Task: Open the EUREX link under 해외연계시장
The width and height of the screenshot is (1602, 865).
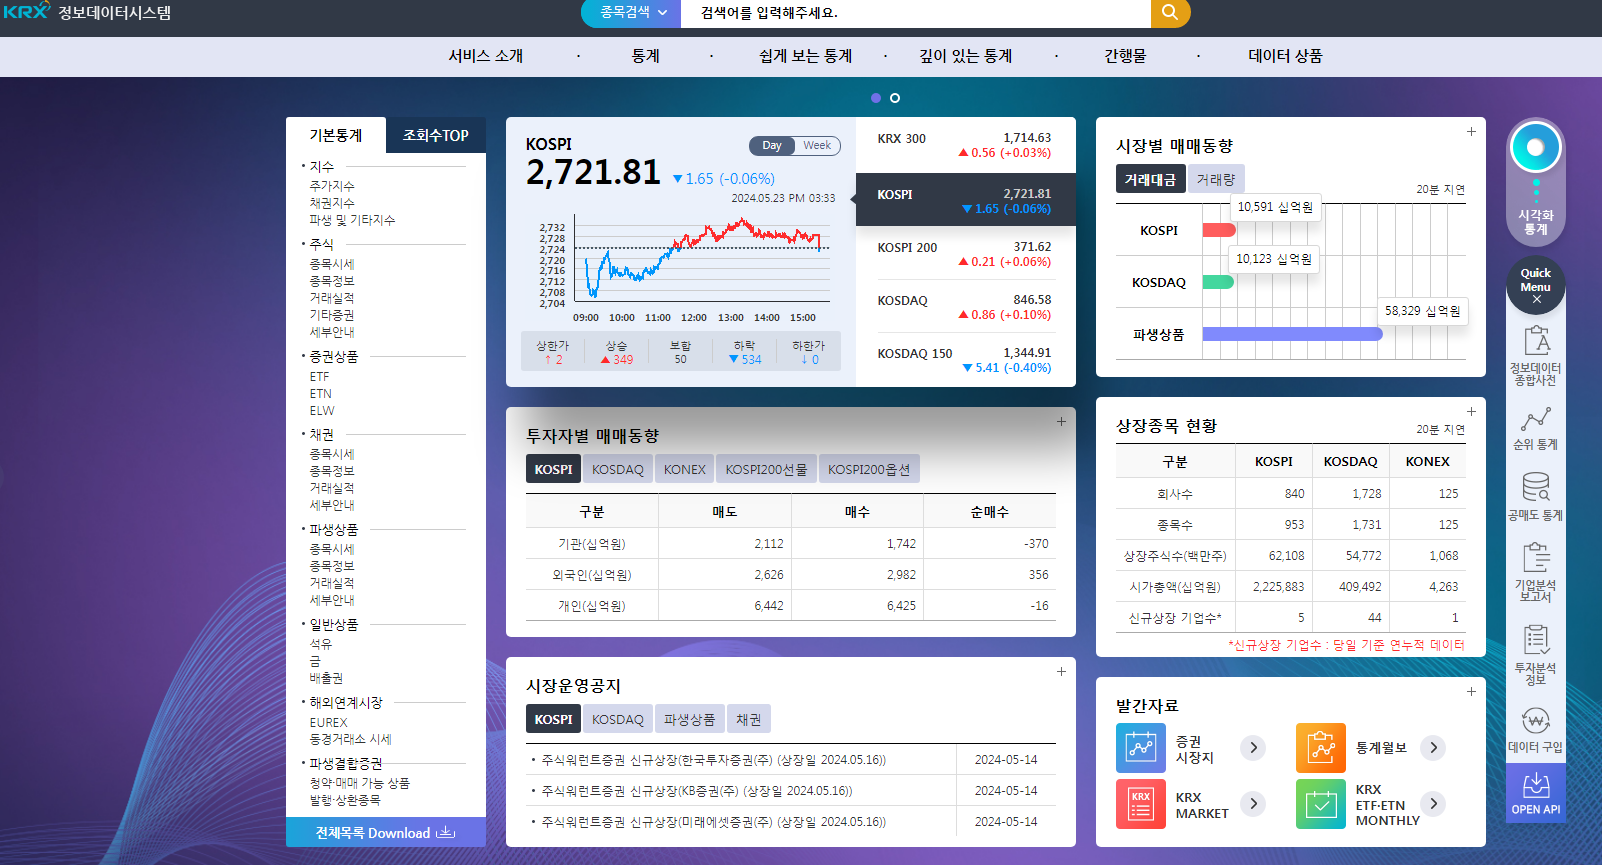Action: point(328,723)
